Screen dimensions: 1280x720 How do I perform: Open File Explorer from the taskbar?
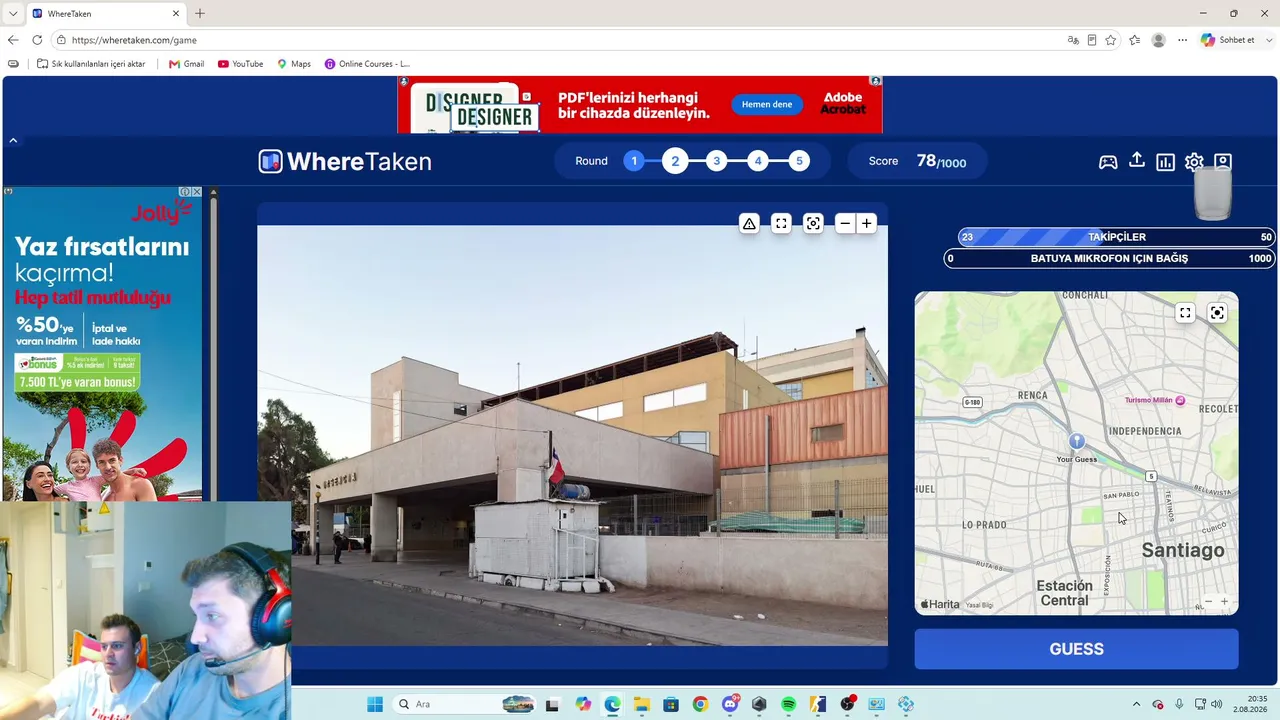pyautogui.click(x=641, y=704)
